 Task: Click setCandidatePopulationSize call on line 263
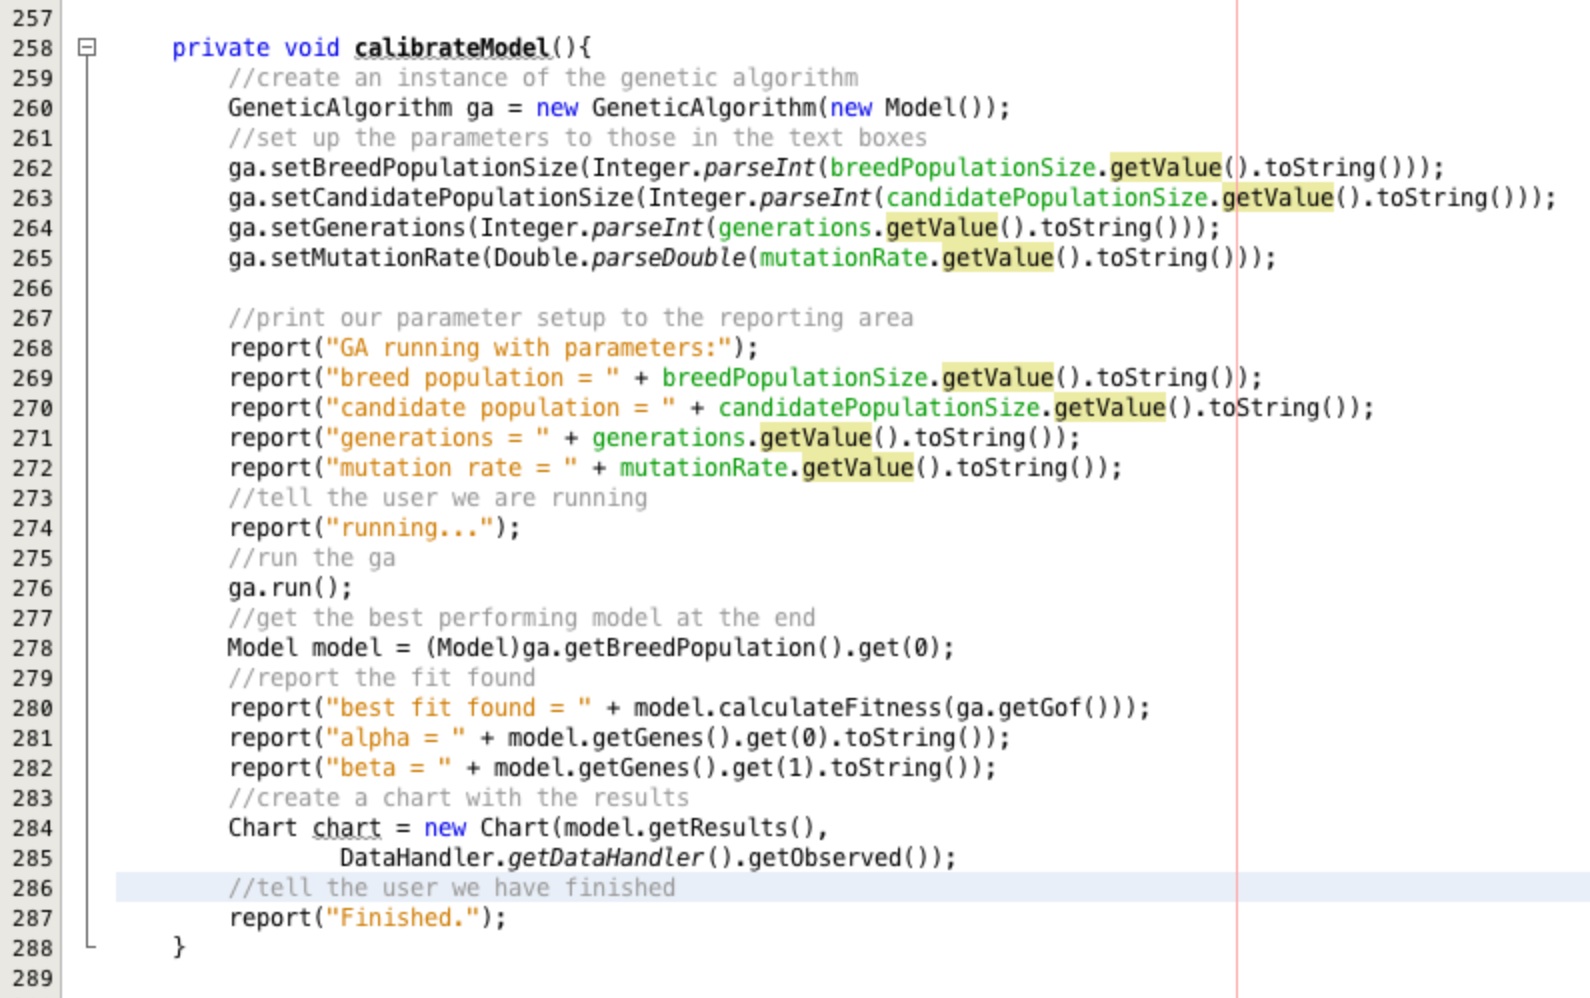pos(452,198)
